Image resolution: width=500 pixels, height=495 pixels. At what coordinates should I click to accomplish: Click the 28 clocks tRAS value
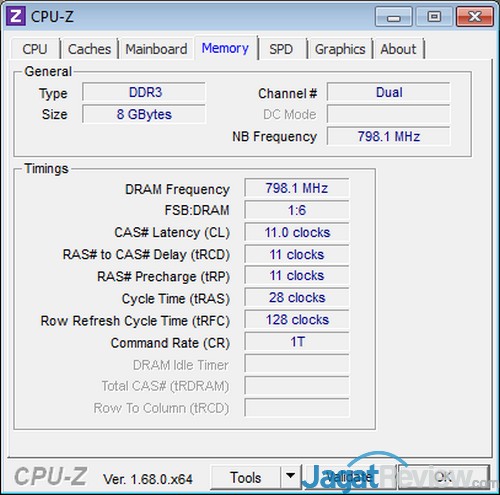pos(297,298)
